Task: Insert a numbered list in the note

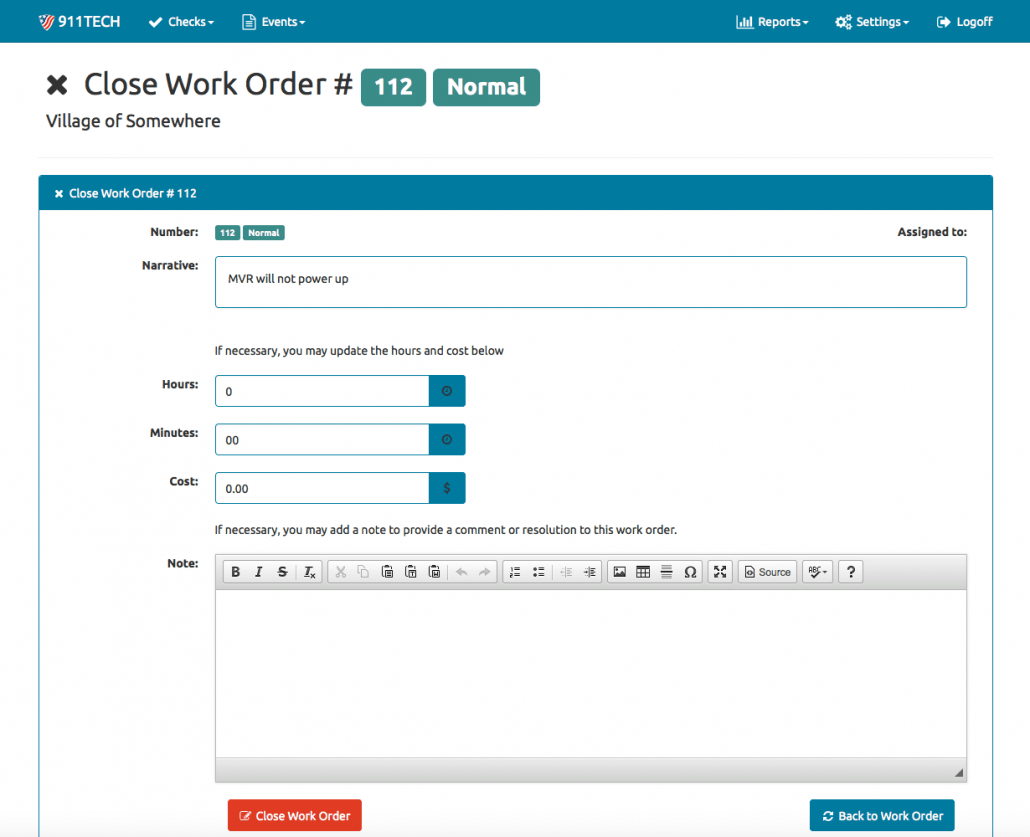Action: [514, 571]
